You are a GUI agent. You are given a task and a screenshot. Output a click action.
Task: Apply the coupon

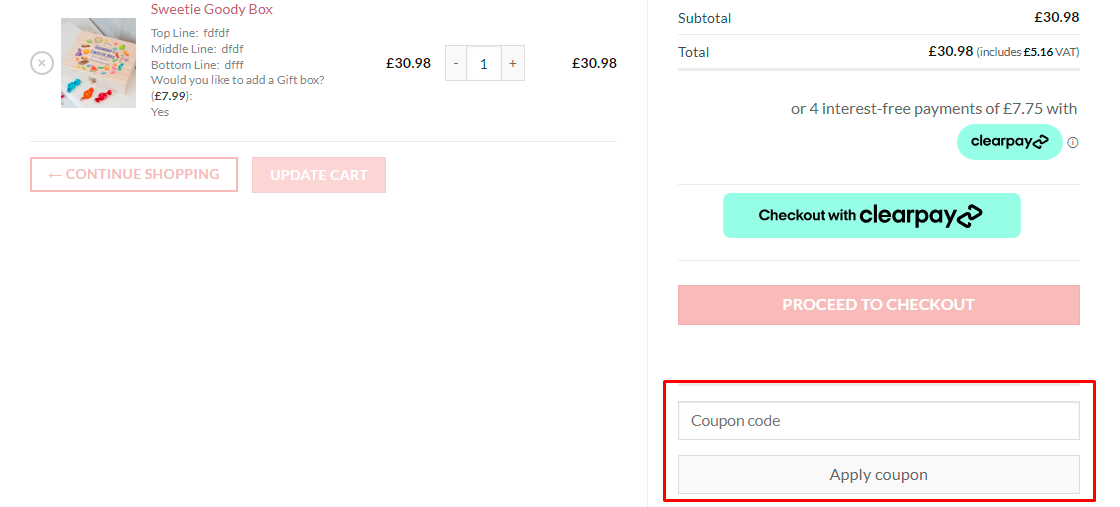(x=878, y=475)
